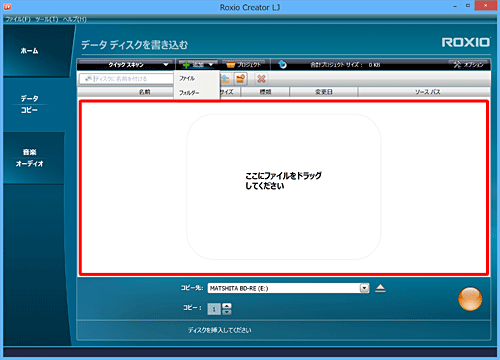The width and height of the screenshot is (500, 360).
Task: Click the ディスクを挿入してください status text
Action: tap(219, 330)
